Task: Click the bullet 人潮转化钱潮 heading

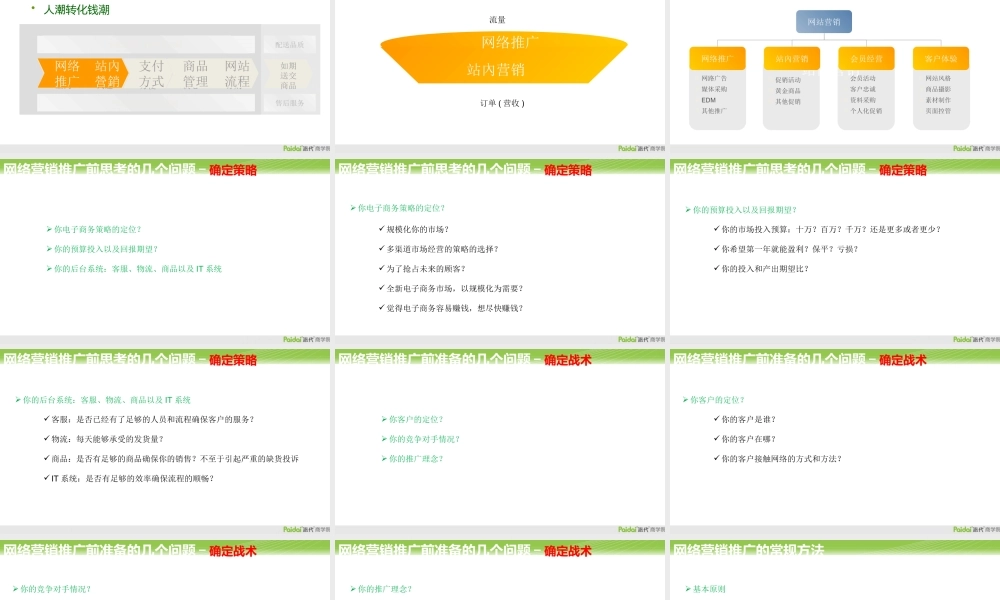Action: 76,10
